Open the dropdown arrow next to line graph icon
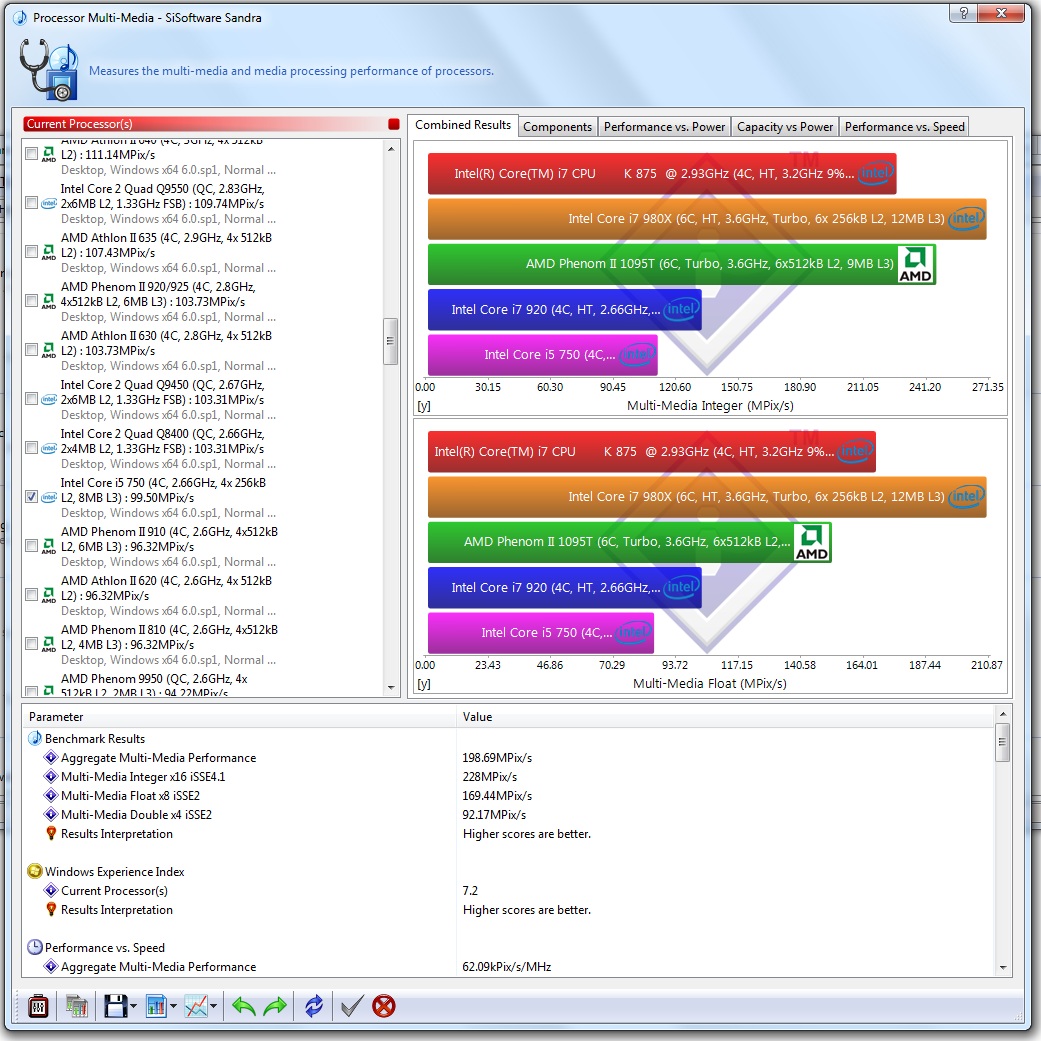This screenshot has width=1041, height=1041. [x=213, y=1006]
